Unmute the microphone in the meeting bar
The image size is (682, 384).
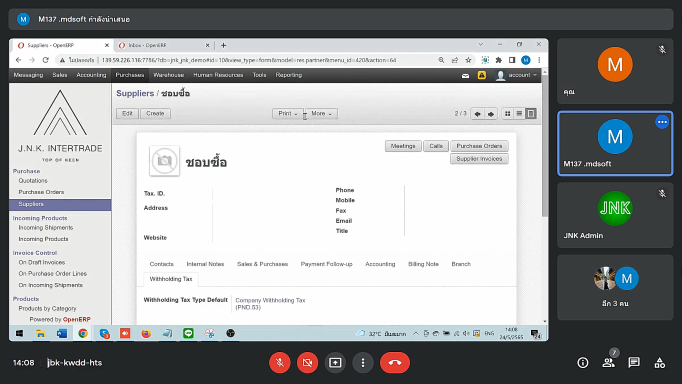280,362
